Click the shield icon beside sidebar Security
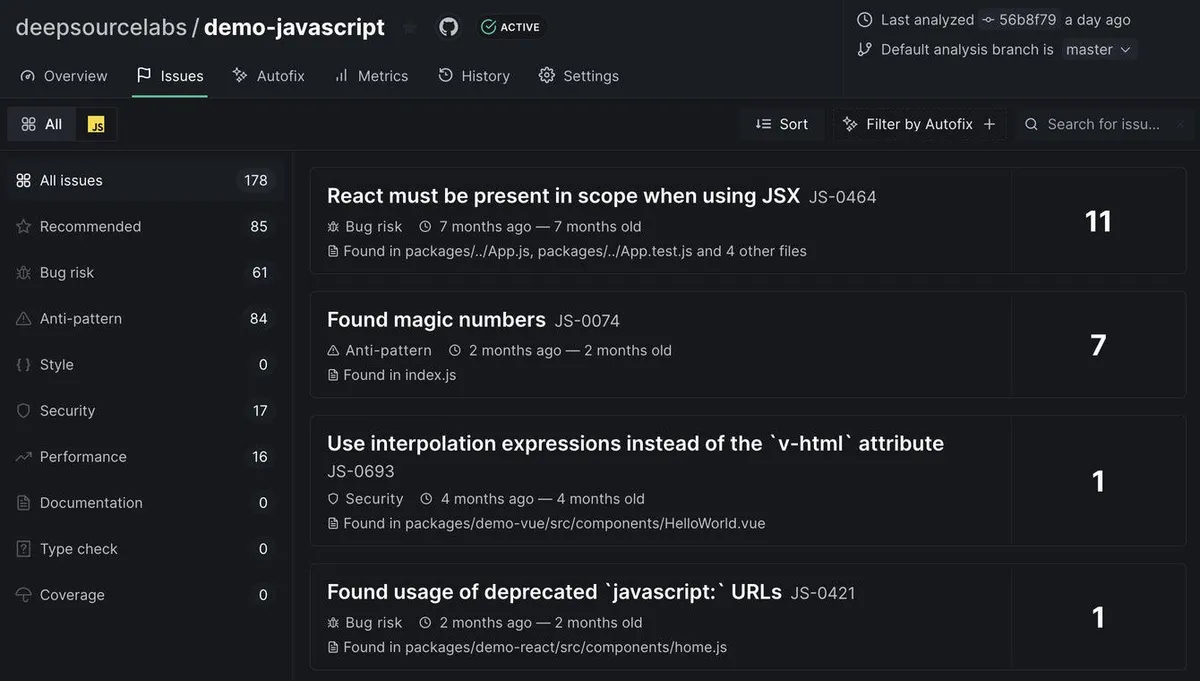Image resolution: width=1200 pixels, height=681 pixels. click(24, 410)
